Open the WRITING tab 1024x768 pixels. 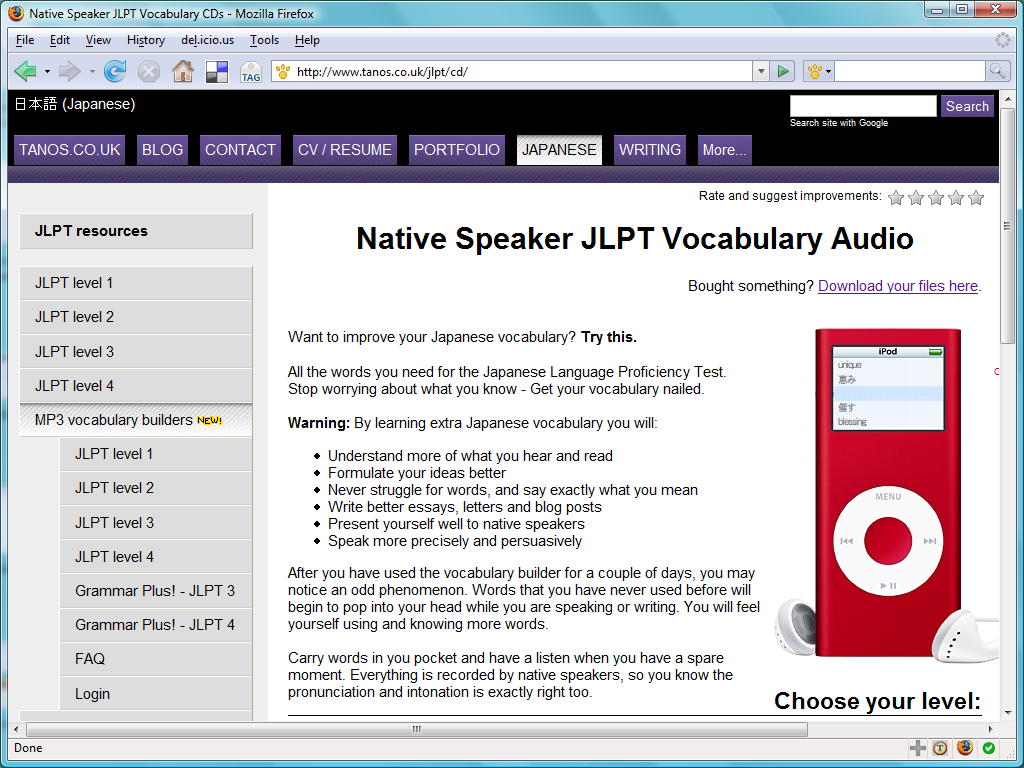pyautogui.click(x=650, y=150)
